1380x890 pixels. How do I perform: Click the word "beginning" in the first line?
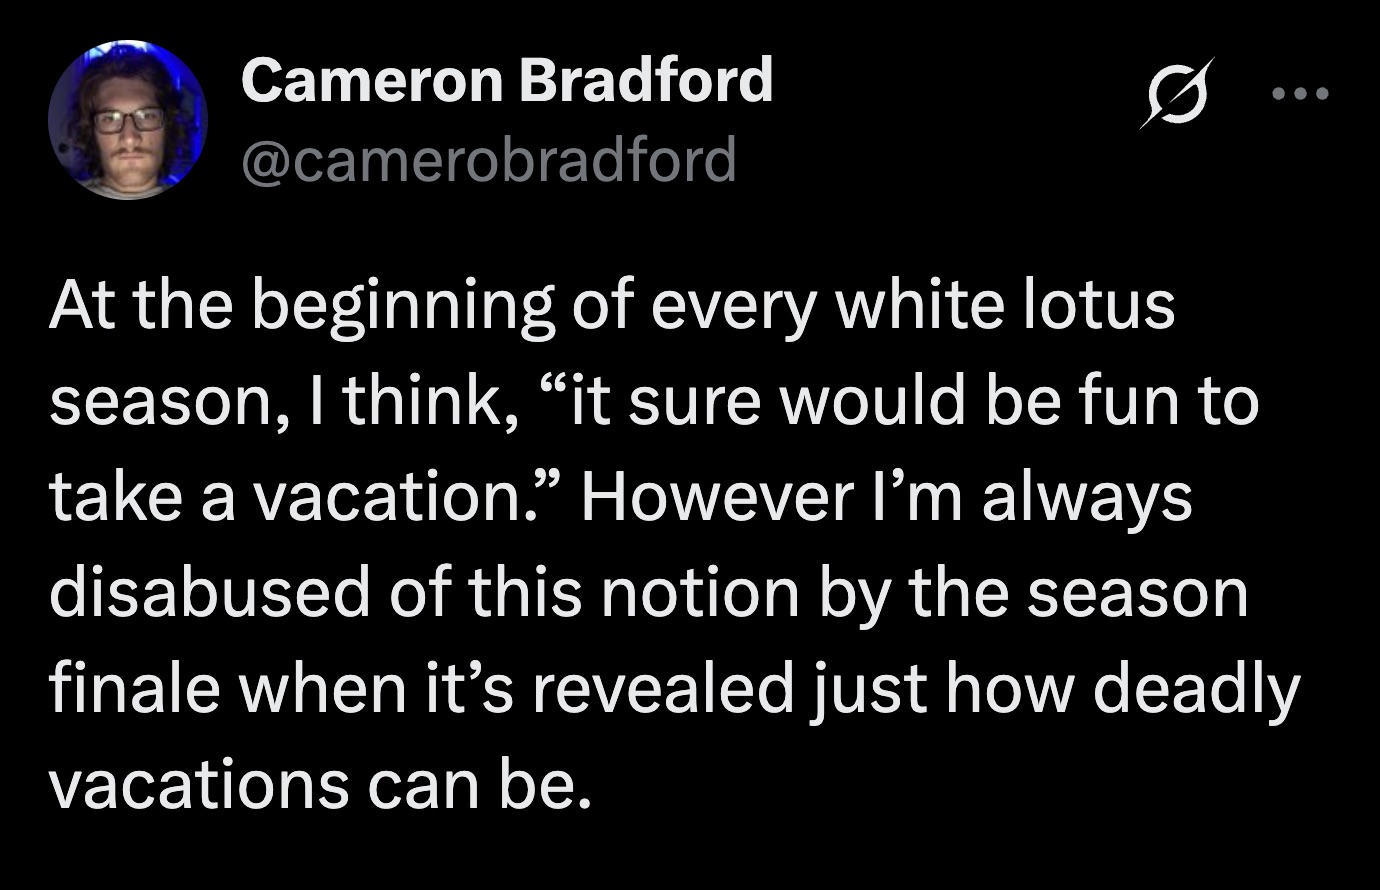pos(402,307)
